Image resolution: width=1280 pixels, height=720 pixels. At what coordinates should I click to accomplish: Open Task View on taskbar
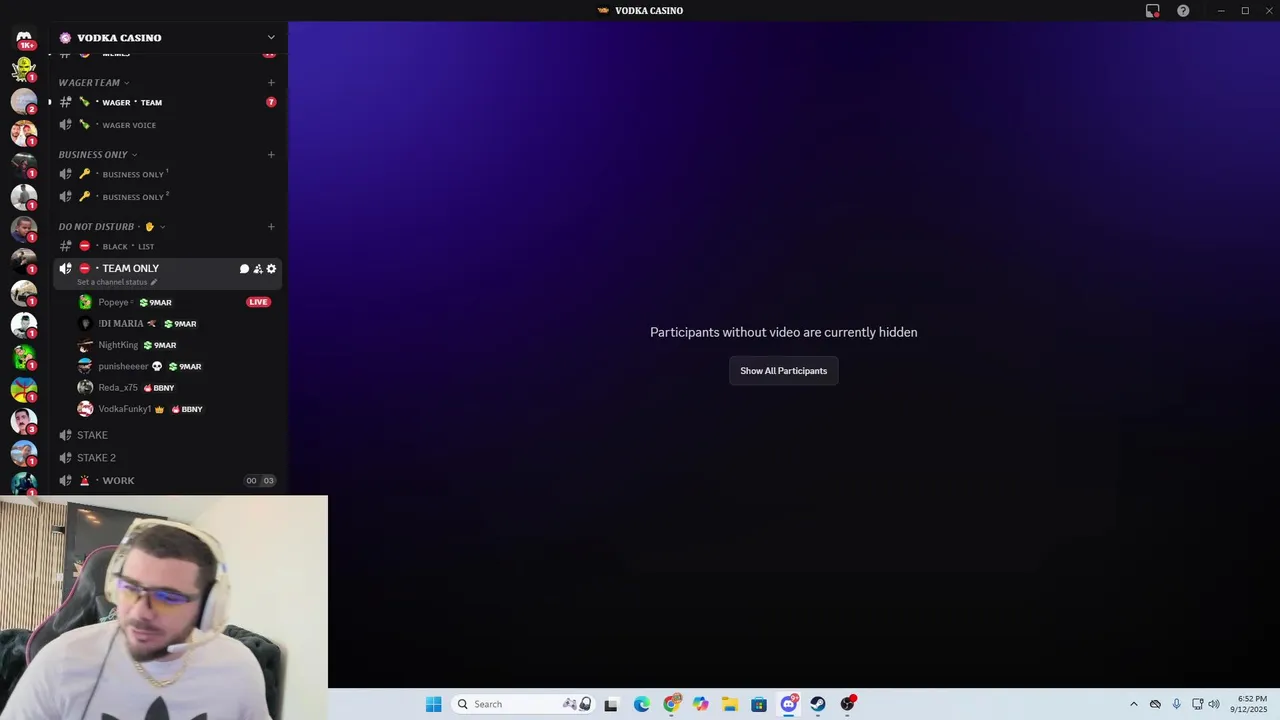coord(611,704)
